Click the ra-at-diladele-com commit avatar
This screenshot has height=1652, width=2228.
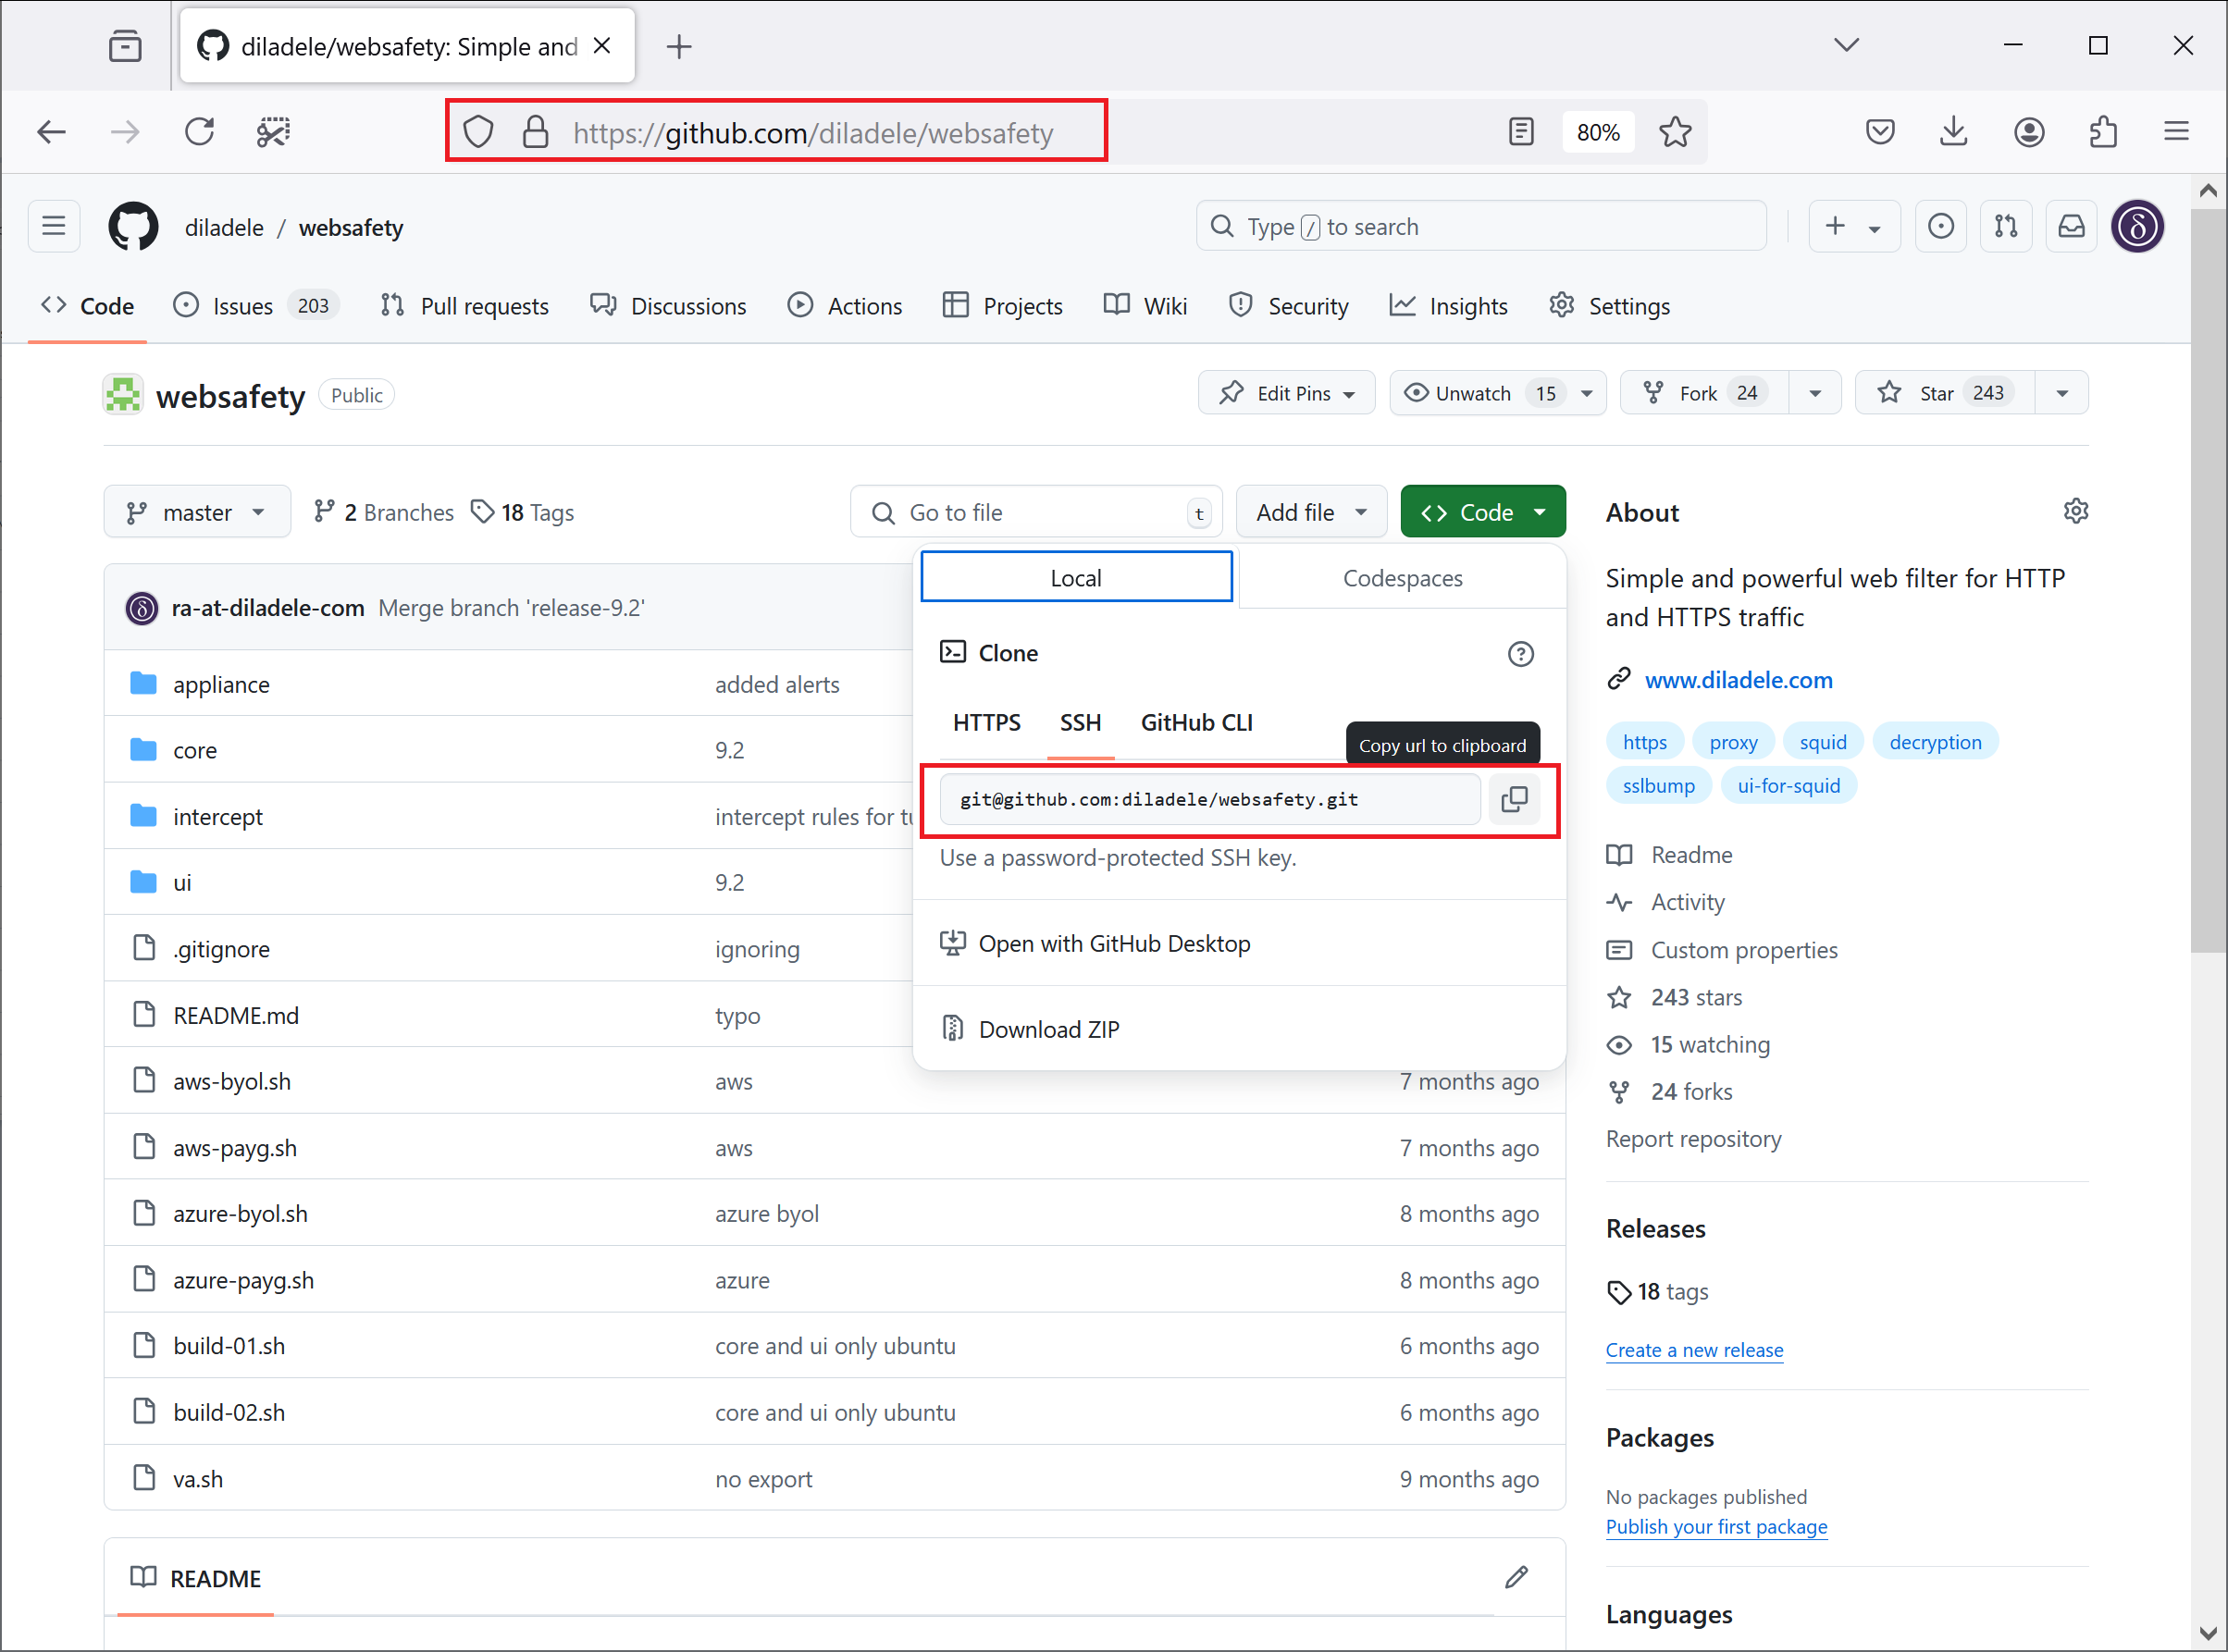[142, 608]
